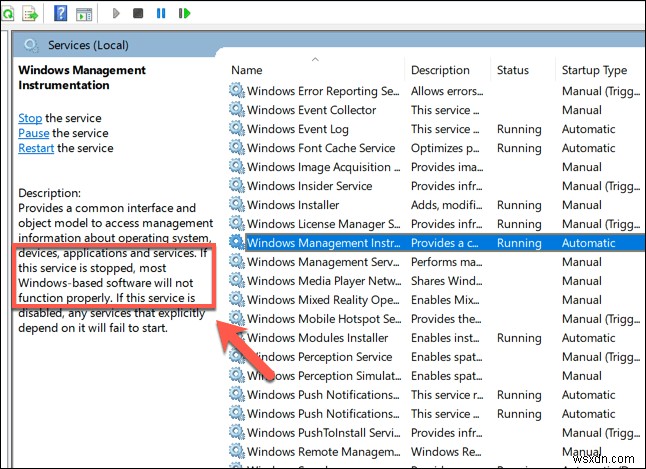Click the Start Service play icon
This screenshot has width=646, height=469.
point(116,13)
